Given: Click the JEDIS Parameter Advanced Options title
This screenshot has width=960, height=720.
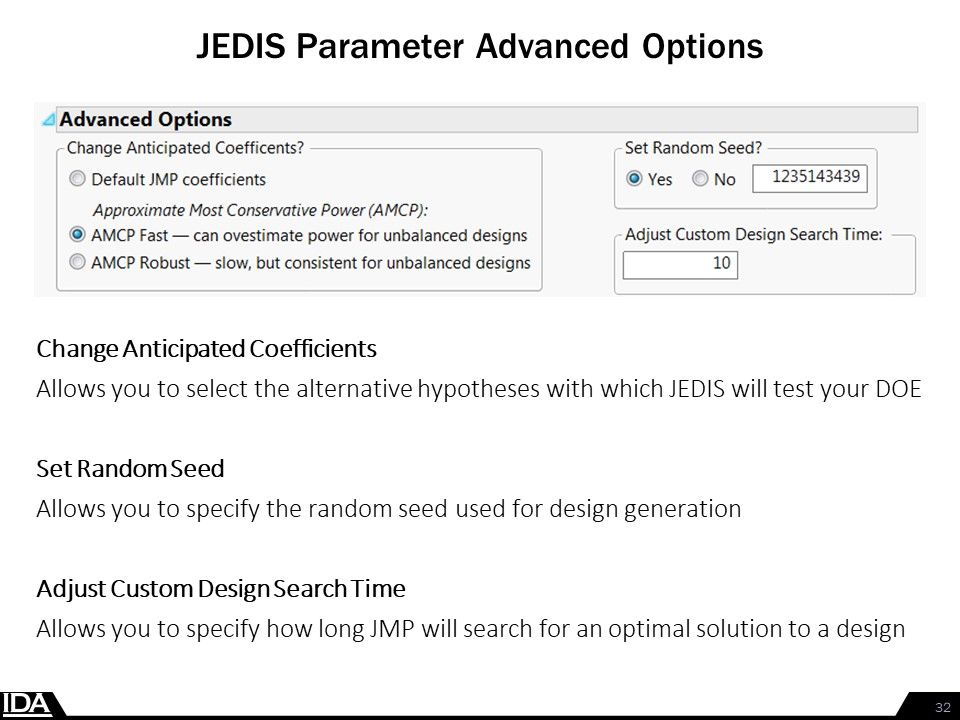Looking at the screenshot, I should [479, 46].
